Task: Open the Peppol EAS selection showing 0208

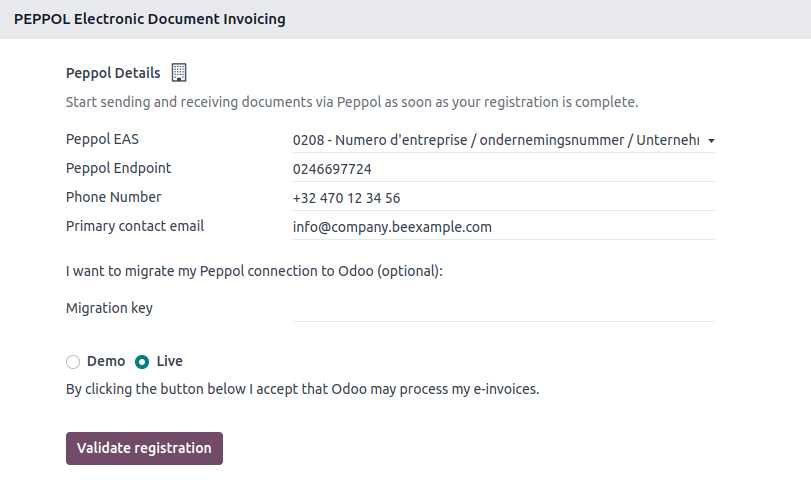Action: pyautogui.click(x=495, y=141)
